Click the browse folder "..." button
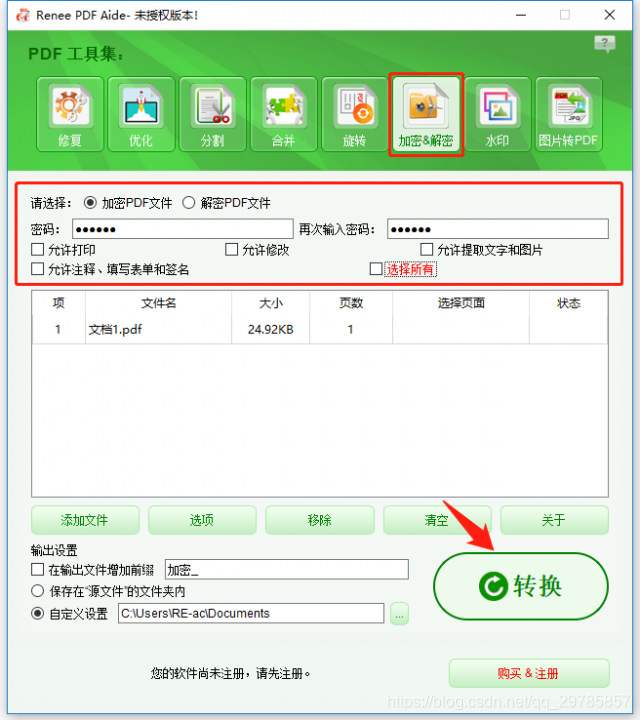Image resolution: width=640 pixels, height=720 pixels. pos(399,613)
